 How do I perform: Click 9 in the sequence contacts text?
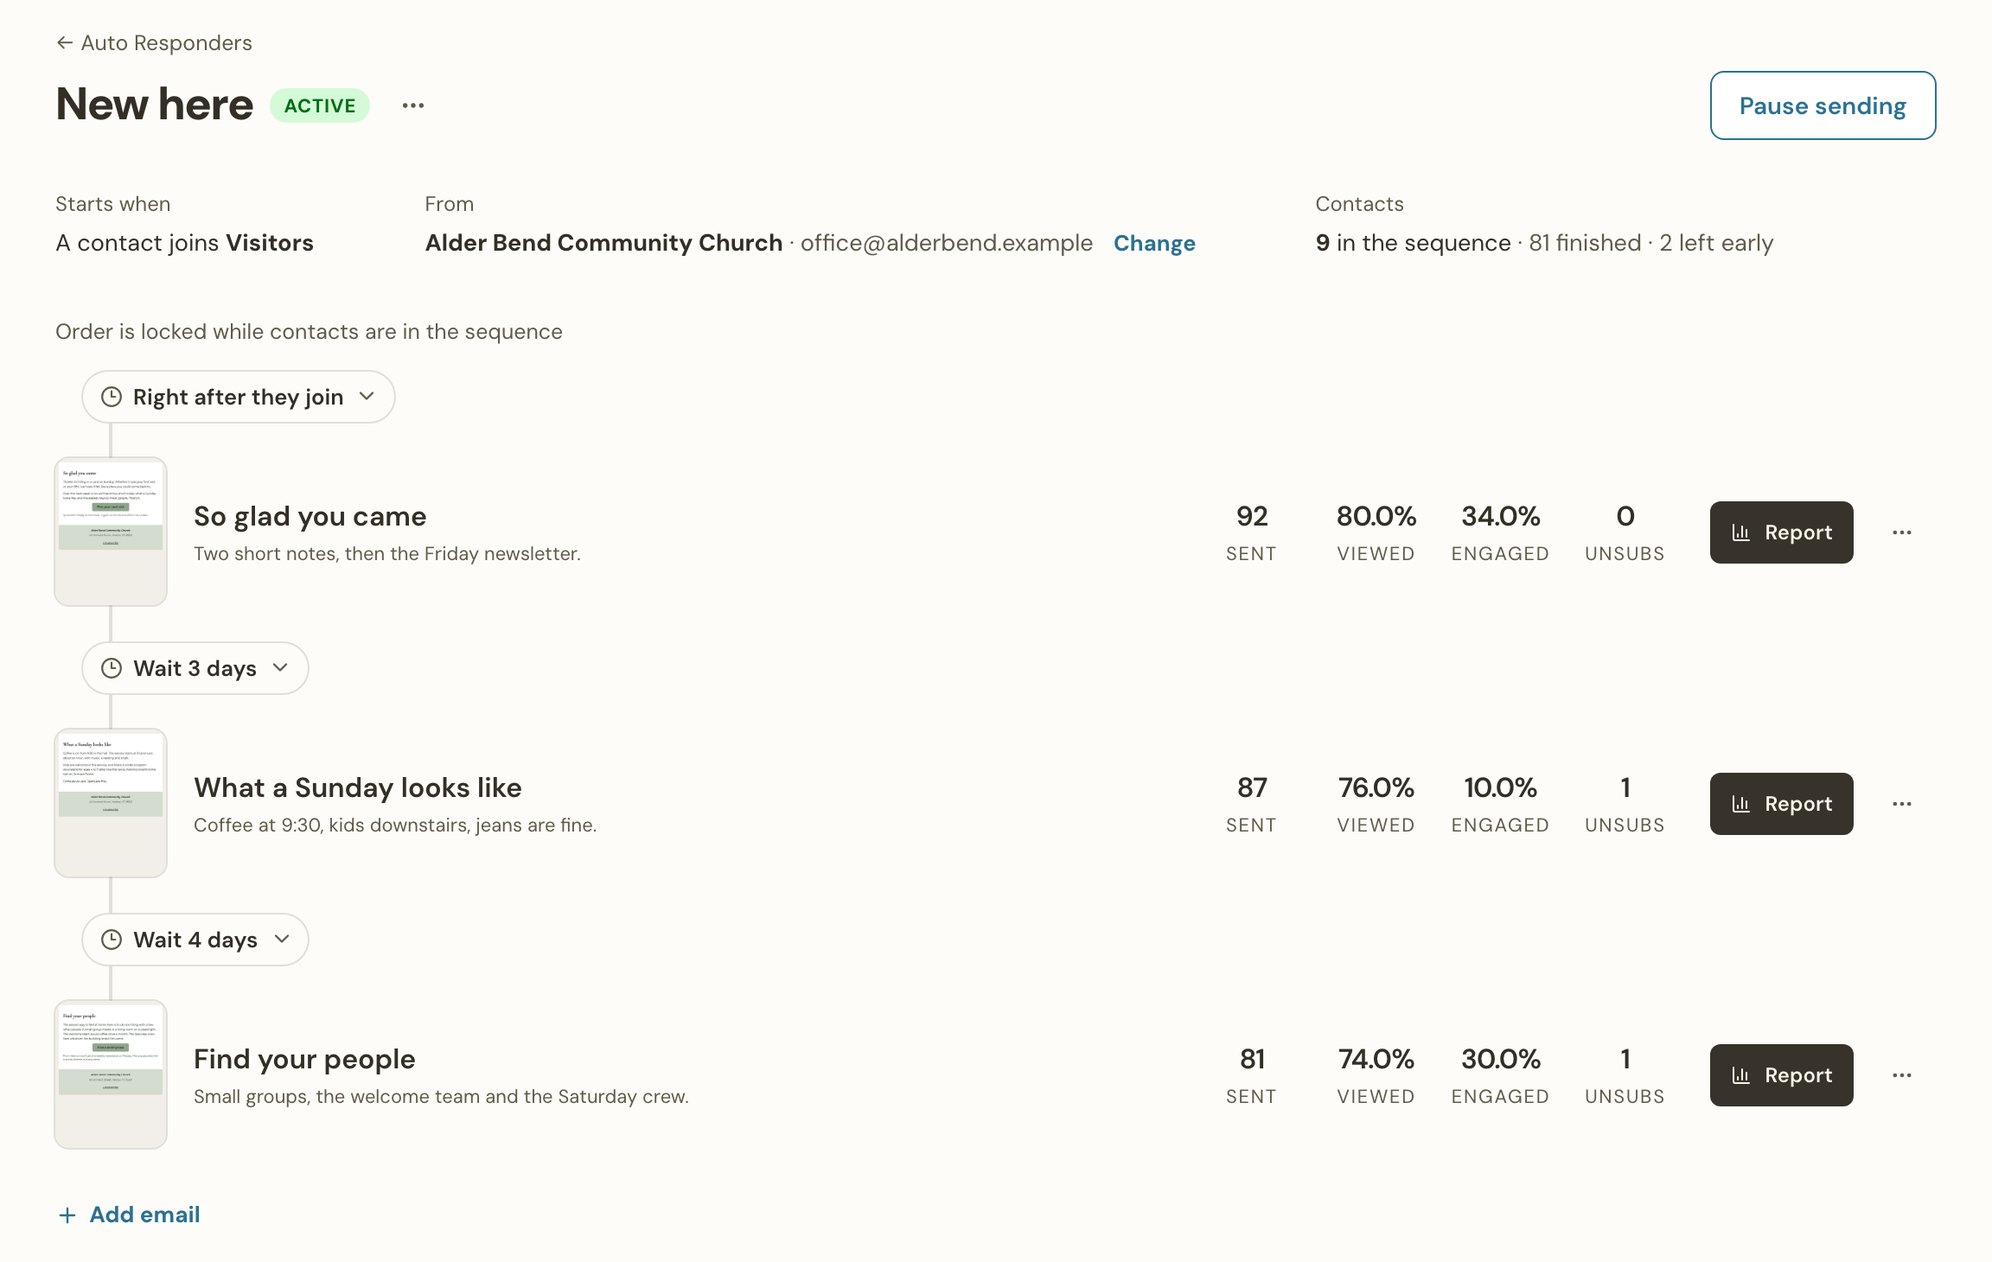pyautogui.click(x=1413, y=243)
